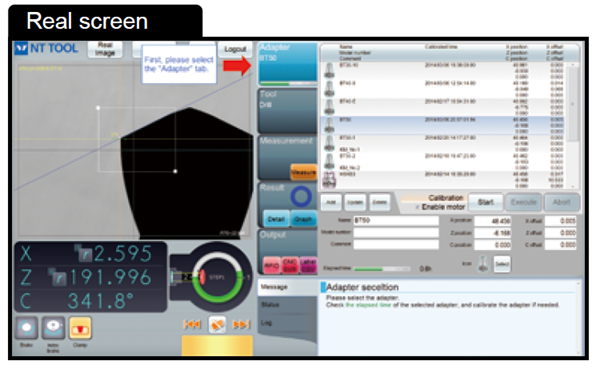This screenshot has width=596, height=369.
Task: Toggle the Auto brake icon
Action: pos(53,328)
